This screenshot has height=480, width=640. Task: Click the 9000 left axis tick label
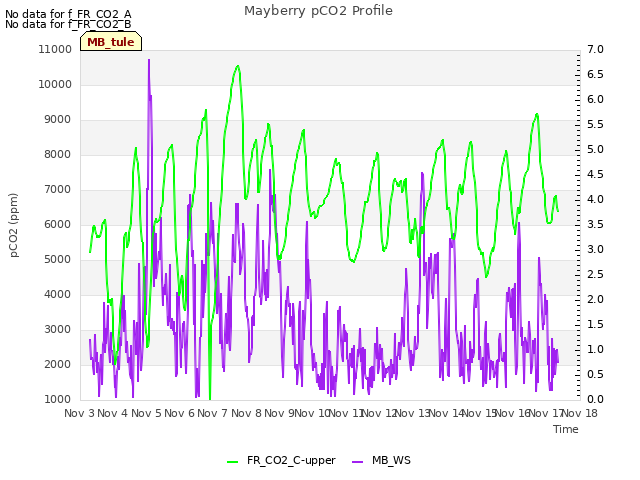tap(58, 120)
